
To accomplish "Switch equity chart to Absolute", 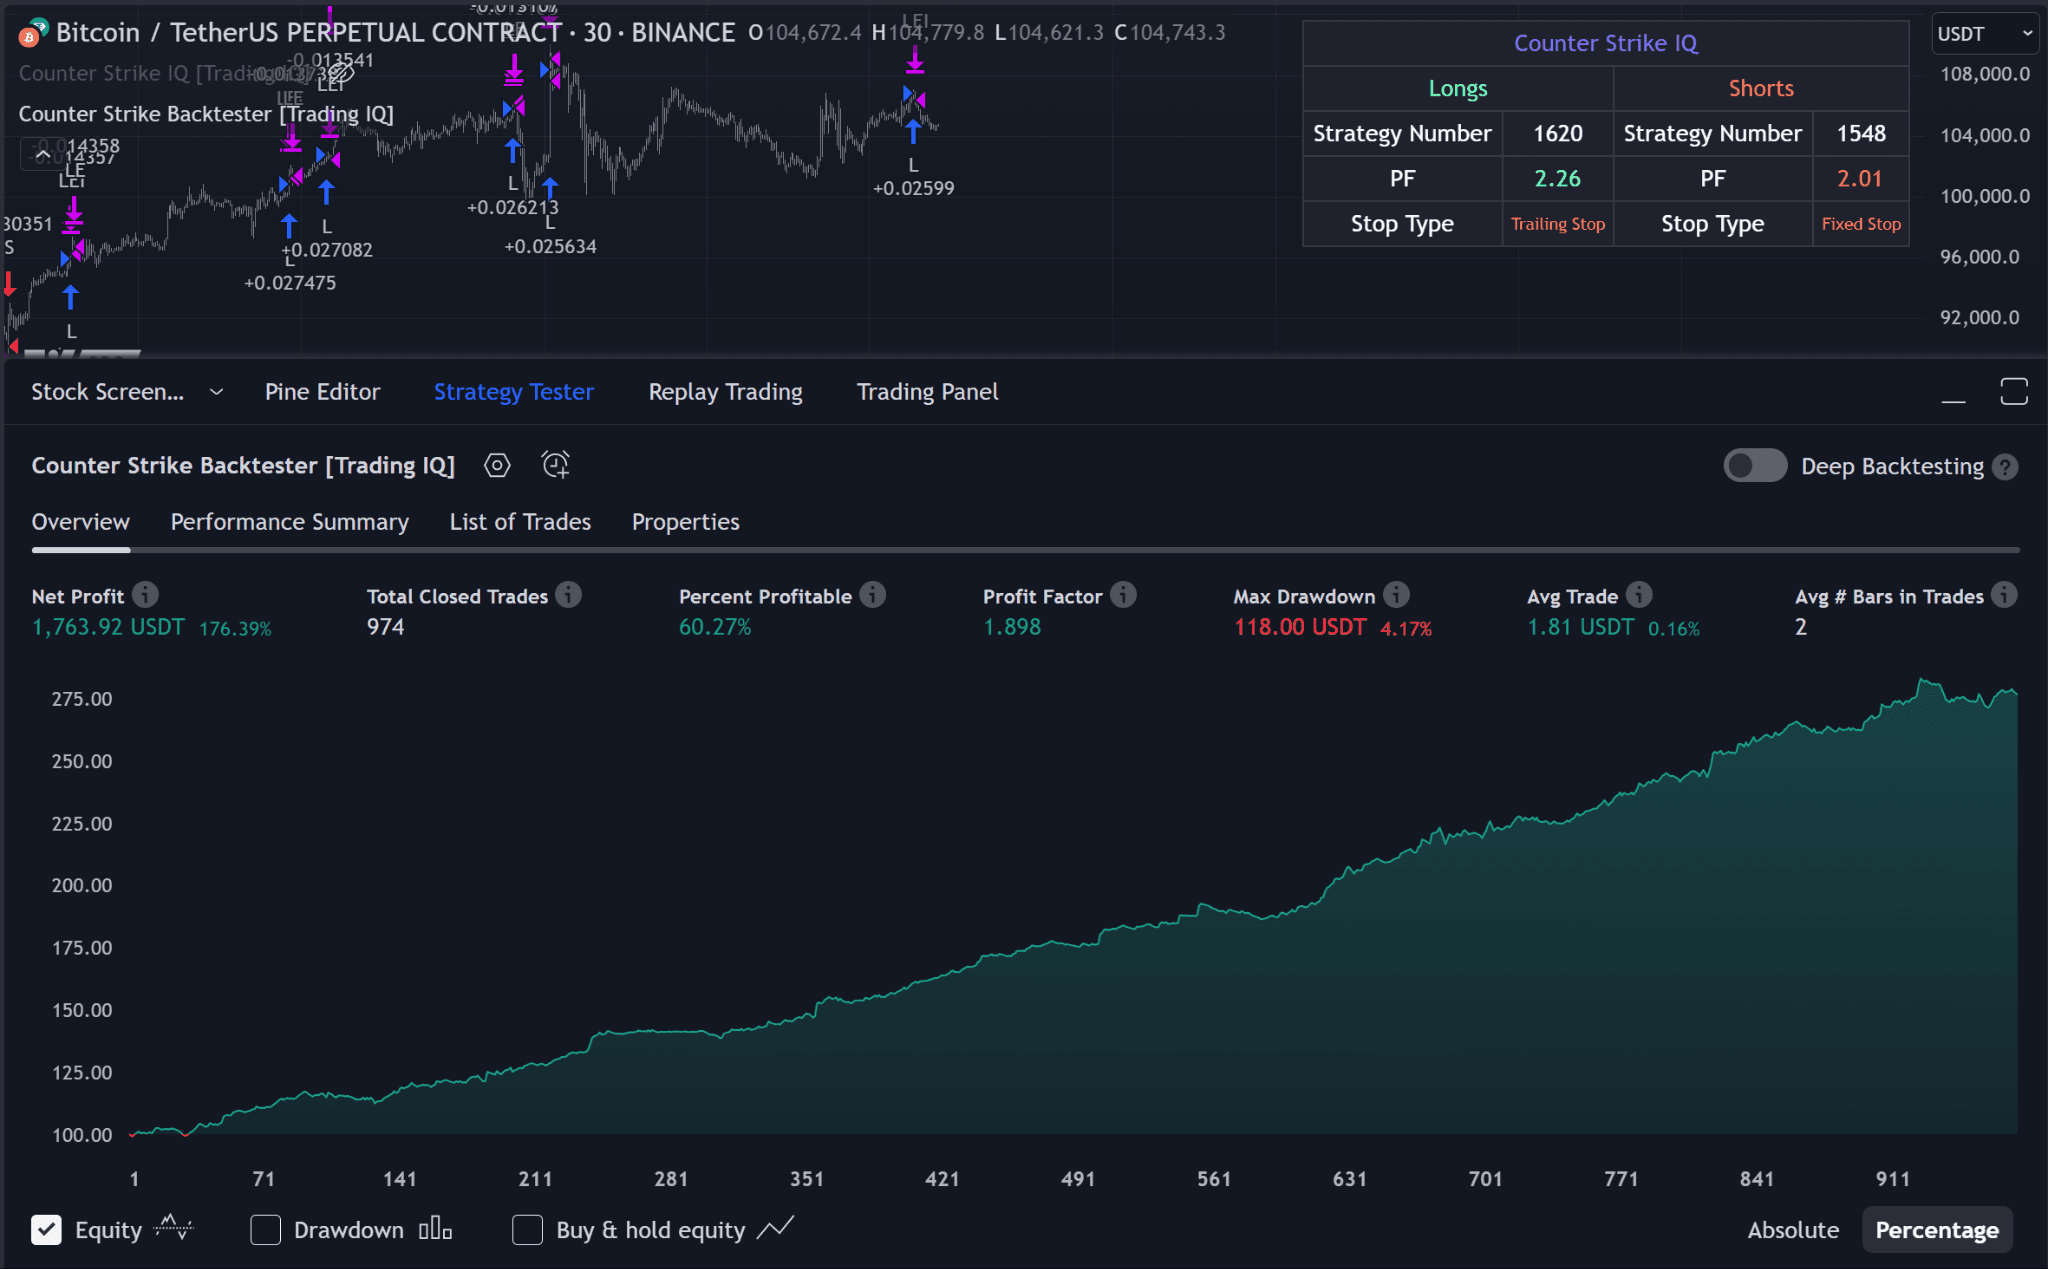I will pos(1793,1230).
